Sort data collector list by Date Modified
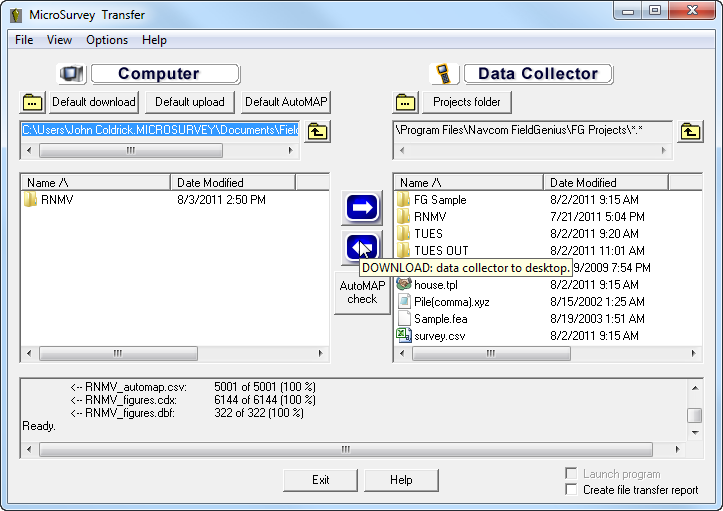Image resolution: width=723 pixels, height=511 pixels. click(x=606, y=183)
